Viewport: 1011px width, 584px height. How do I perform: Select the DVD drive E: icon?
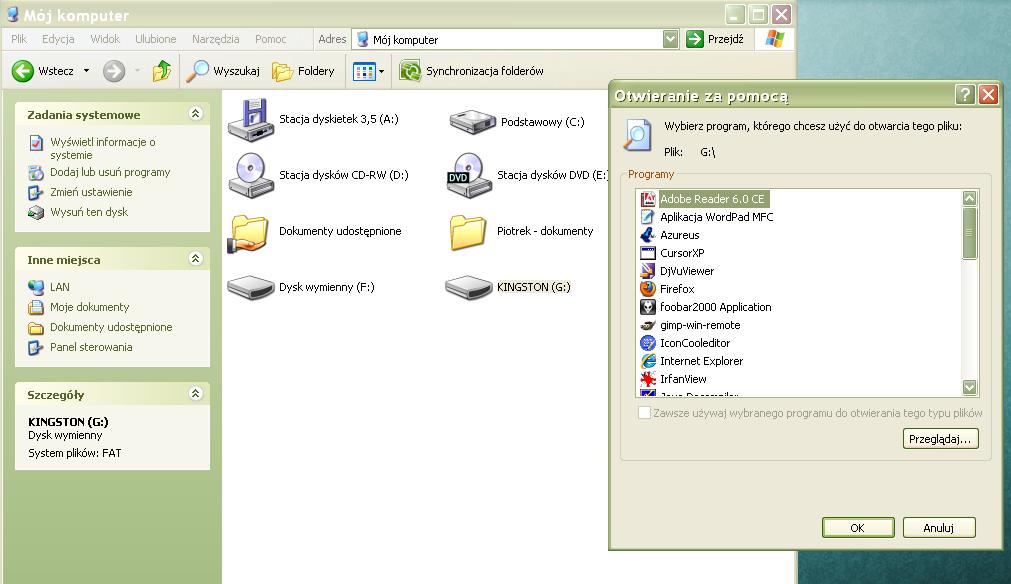[469, 175]
